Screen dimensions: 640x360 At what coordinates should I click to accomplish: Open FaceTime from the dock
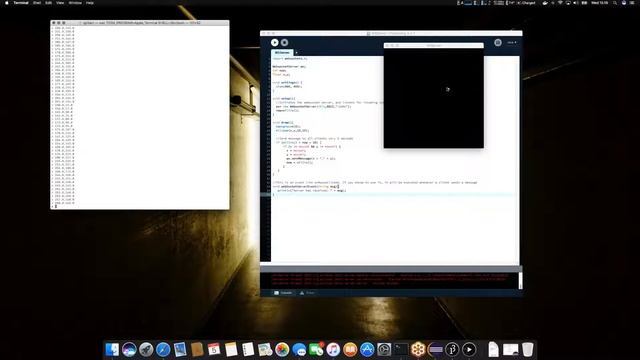(316, 349)
